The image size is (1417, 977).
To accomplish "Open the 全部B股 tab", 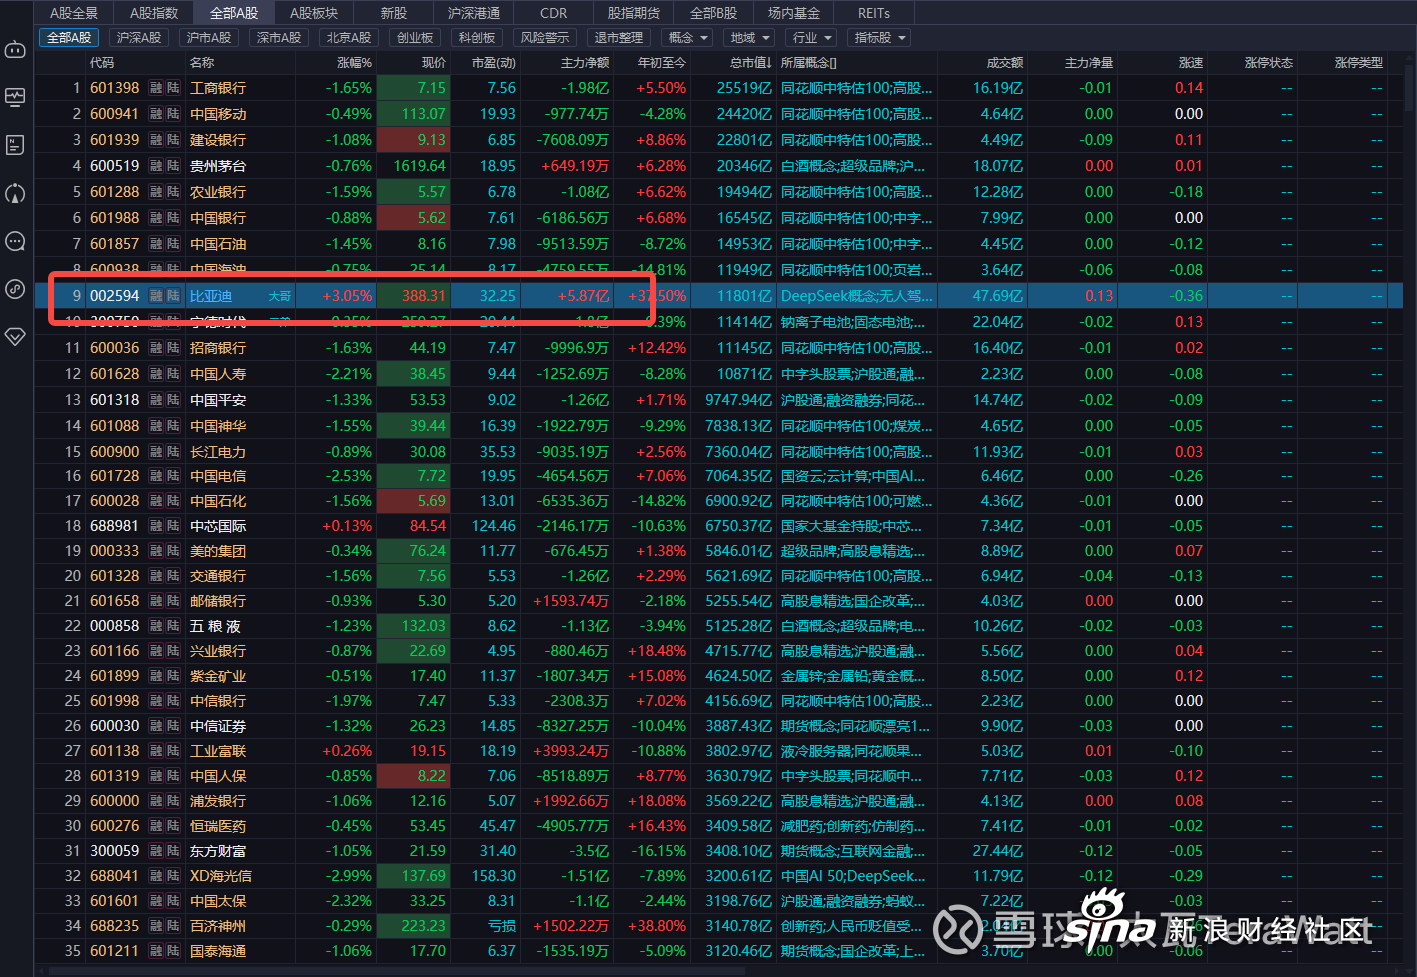I will point(714,13).
